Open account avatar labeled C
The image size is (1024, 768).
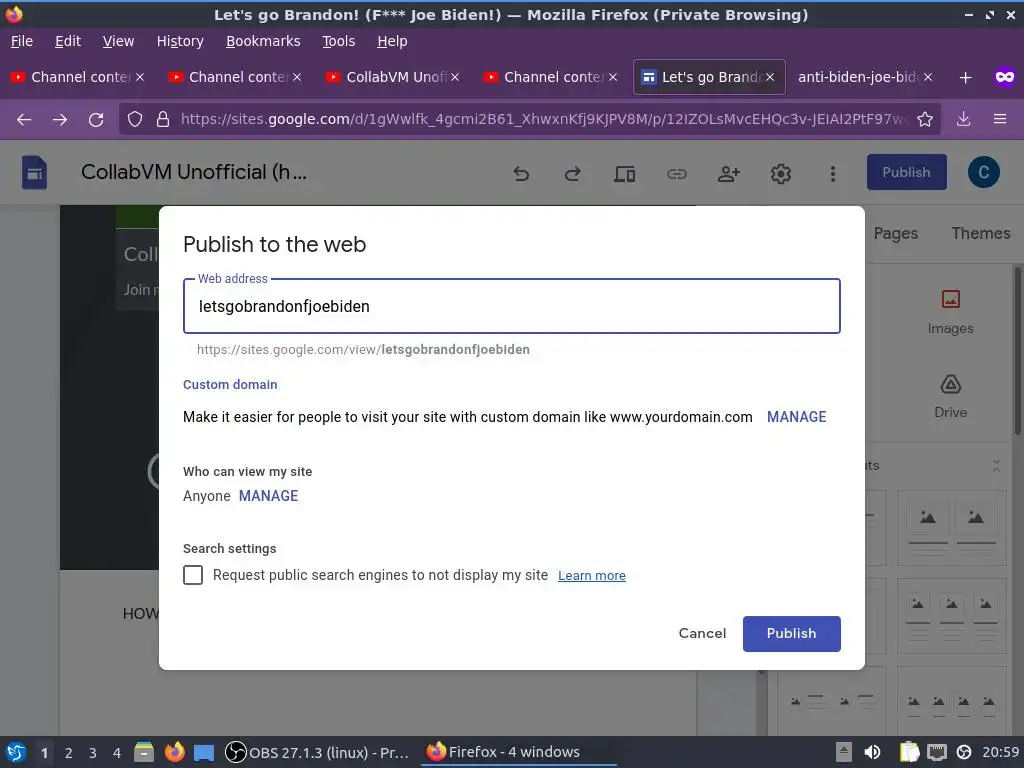[984, 172]
